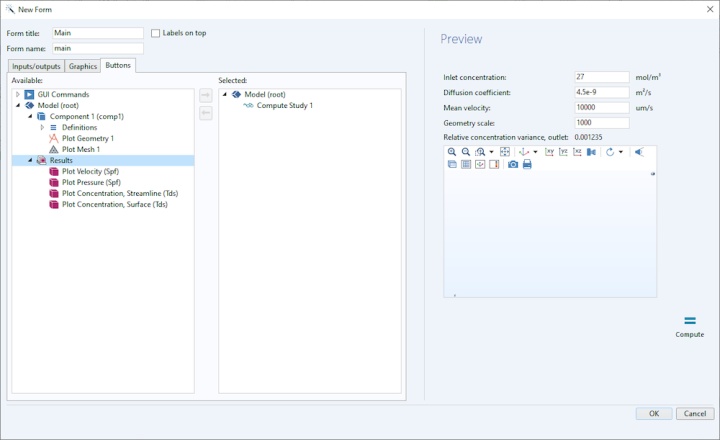This screenshot has height=440, width=720.
Task: Click the blue cone icon ending the top toolbar row
Action: (639, 152)
